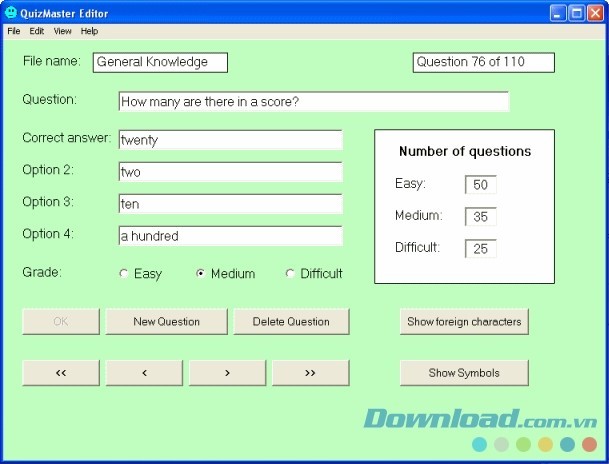609x464 pixels.
Task: Select the Easy grade radio button
Action: (124, 274)
